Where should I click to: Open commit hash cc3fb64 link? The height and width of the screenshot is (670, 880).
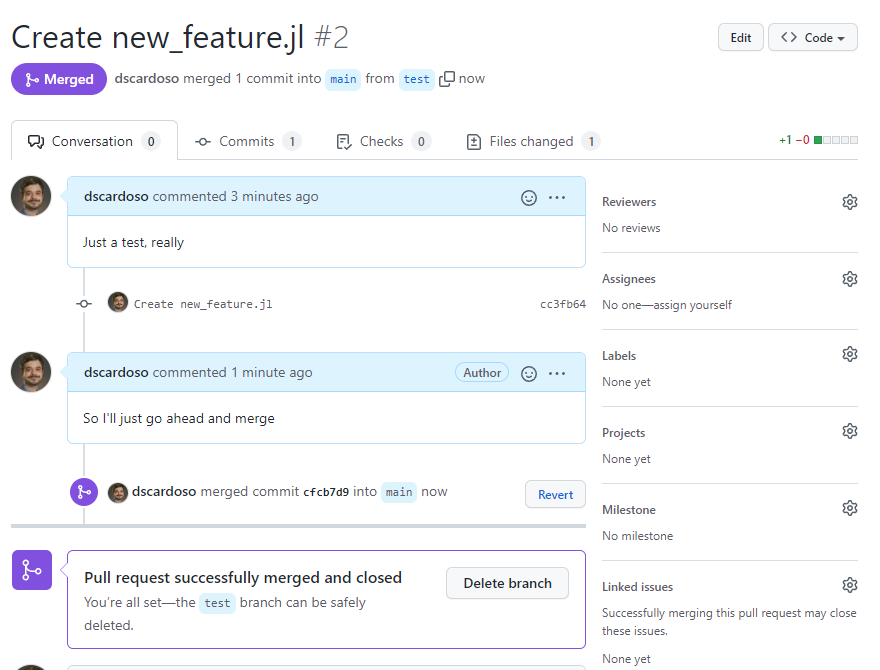tap(562, 304)
